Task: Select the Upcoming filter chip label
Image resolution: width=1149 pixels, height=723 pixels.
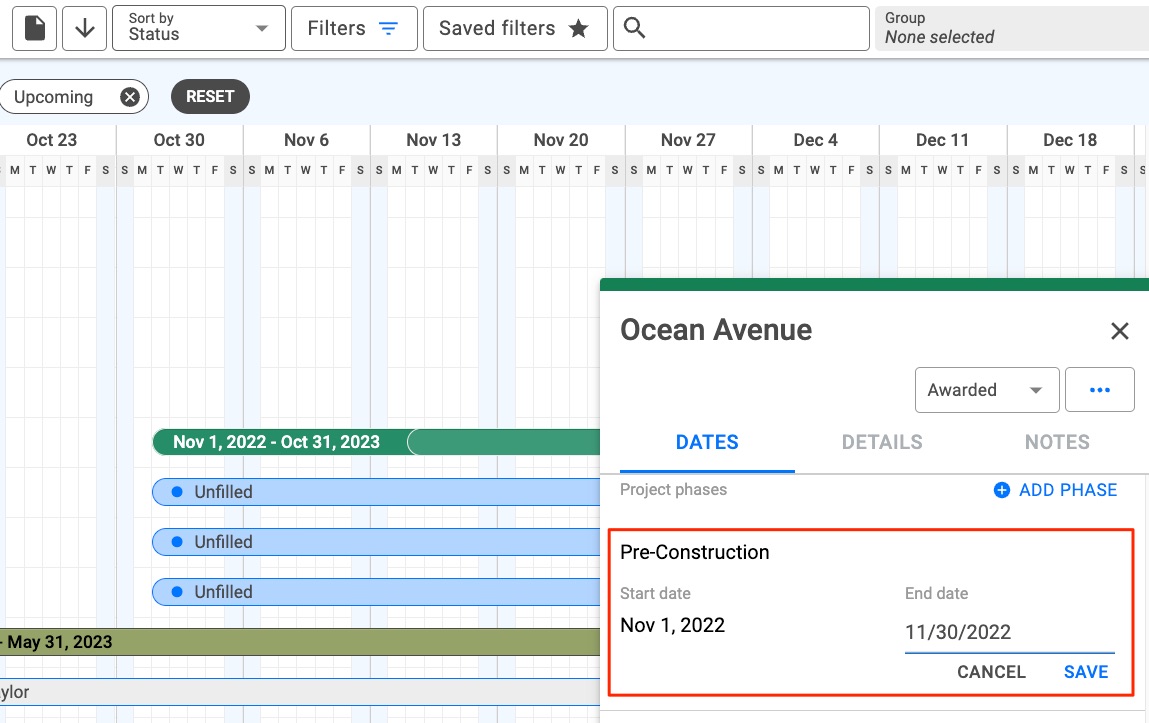Action: point(53,97)
